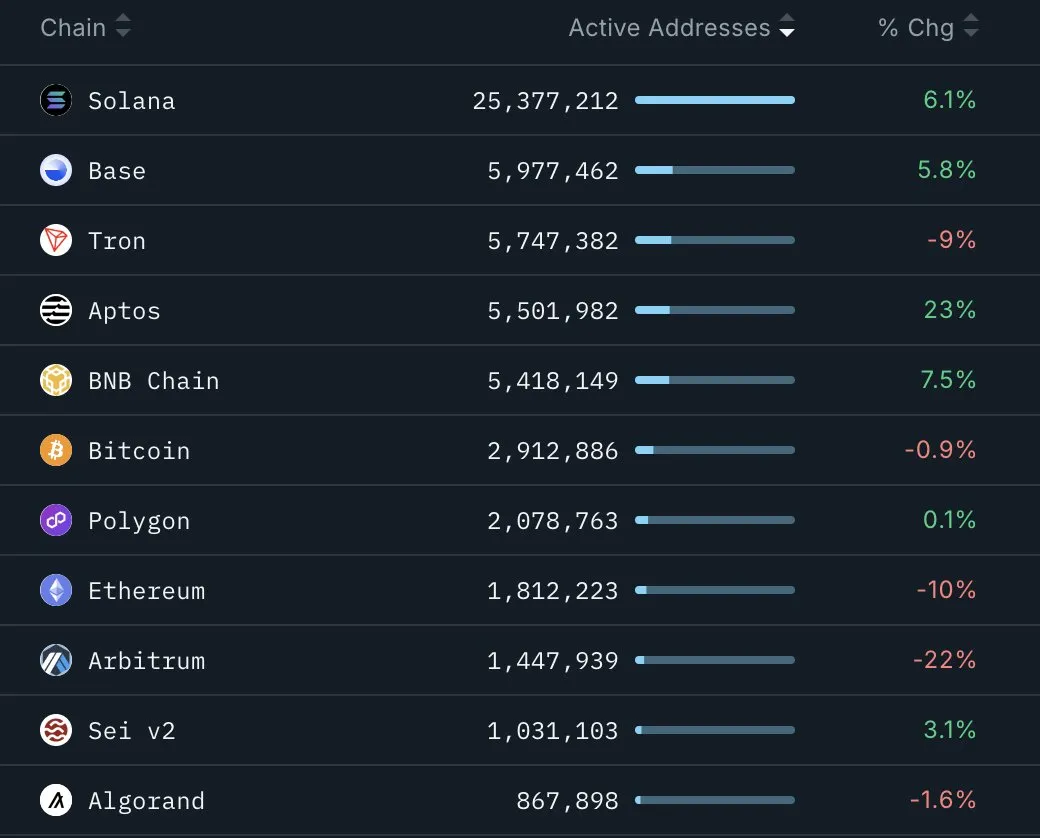Click Bitcoin's -0.9% change value
Screen dimensions: 1040x838
(940, 450)
